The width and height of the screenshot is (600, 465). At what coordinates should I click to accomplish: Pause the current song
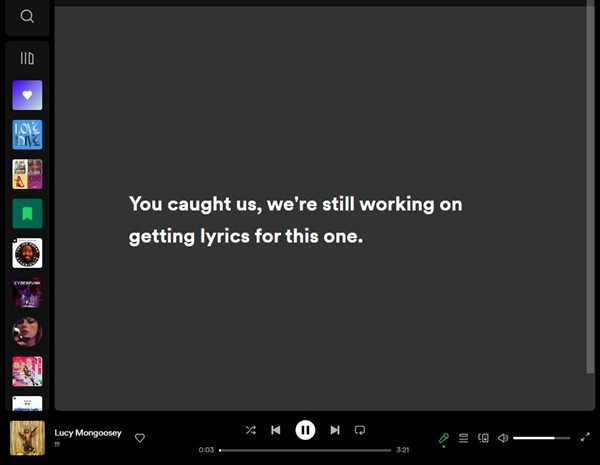tap(305, 430)
